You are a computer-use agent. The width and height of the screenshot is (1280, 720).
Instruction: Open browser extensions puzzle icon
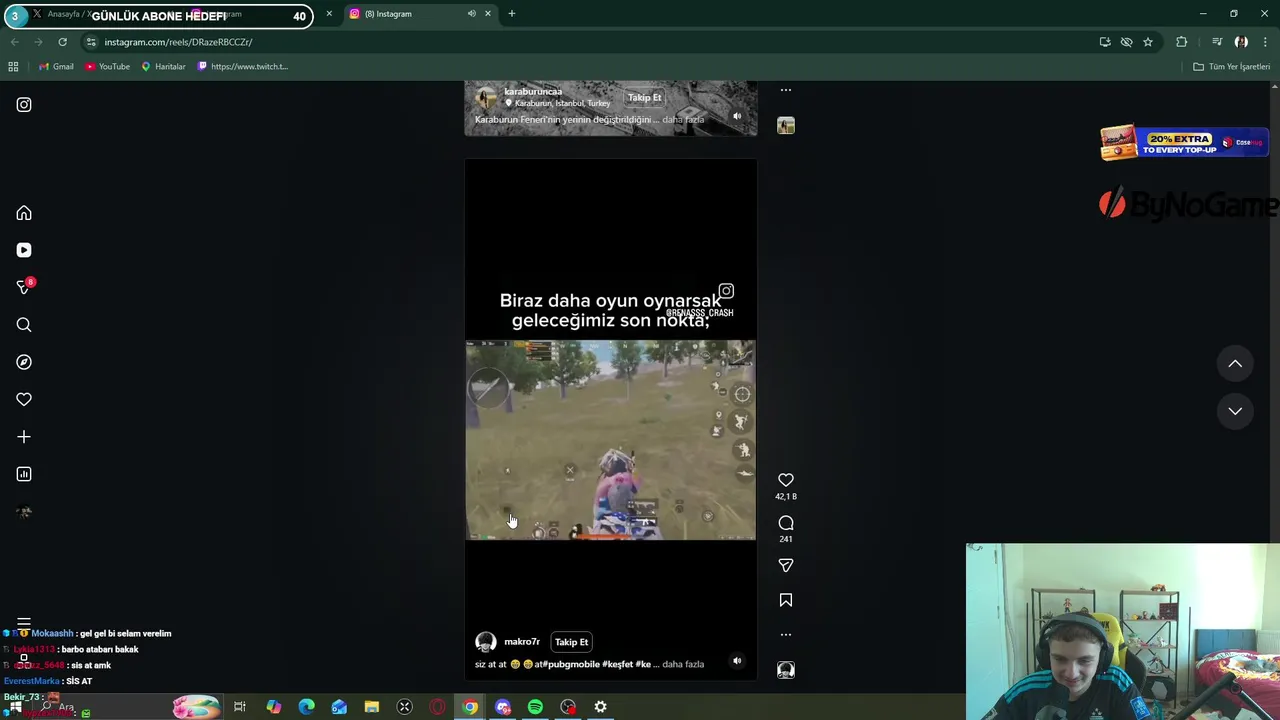[x=1182, y=42]
